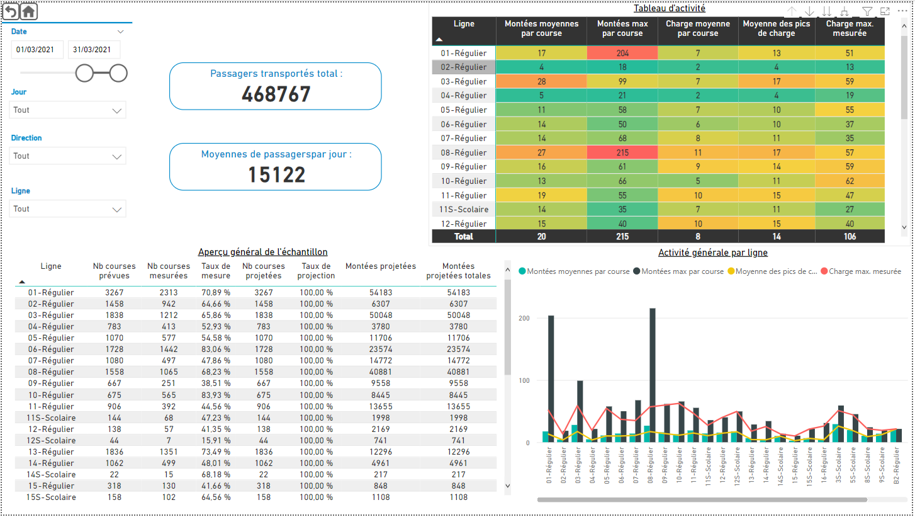This screenshot has height=517, width=915.
Task: Click the drill up arrow icon
Action: [x=792, y=11]
